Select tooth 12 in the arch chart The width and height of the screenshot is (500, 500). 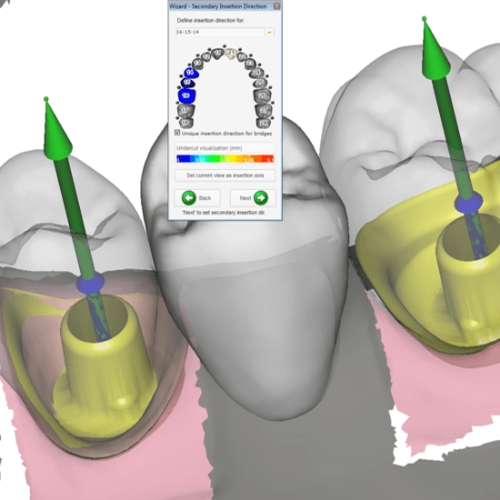[206, 56]
